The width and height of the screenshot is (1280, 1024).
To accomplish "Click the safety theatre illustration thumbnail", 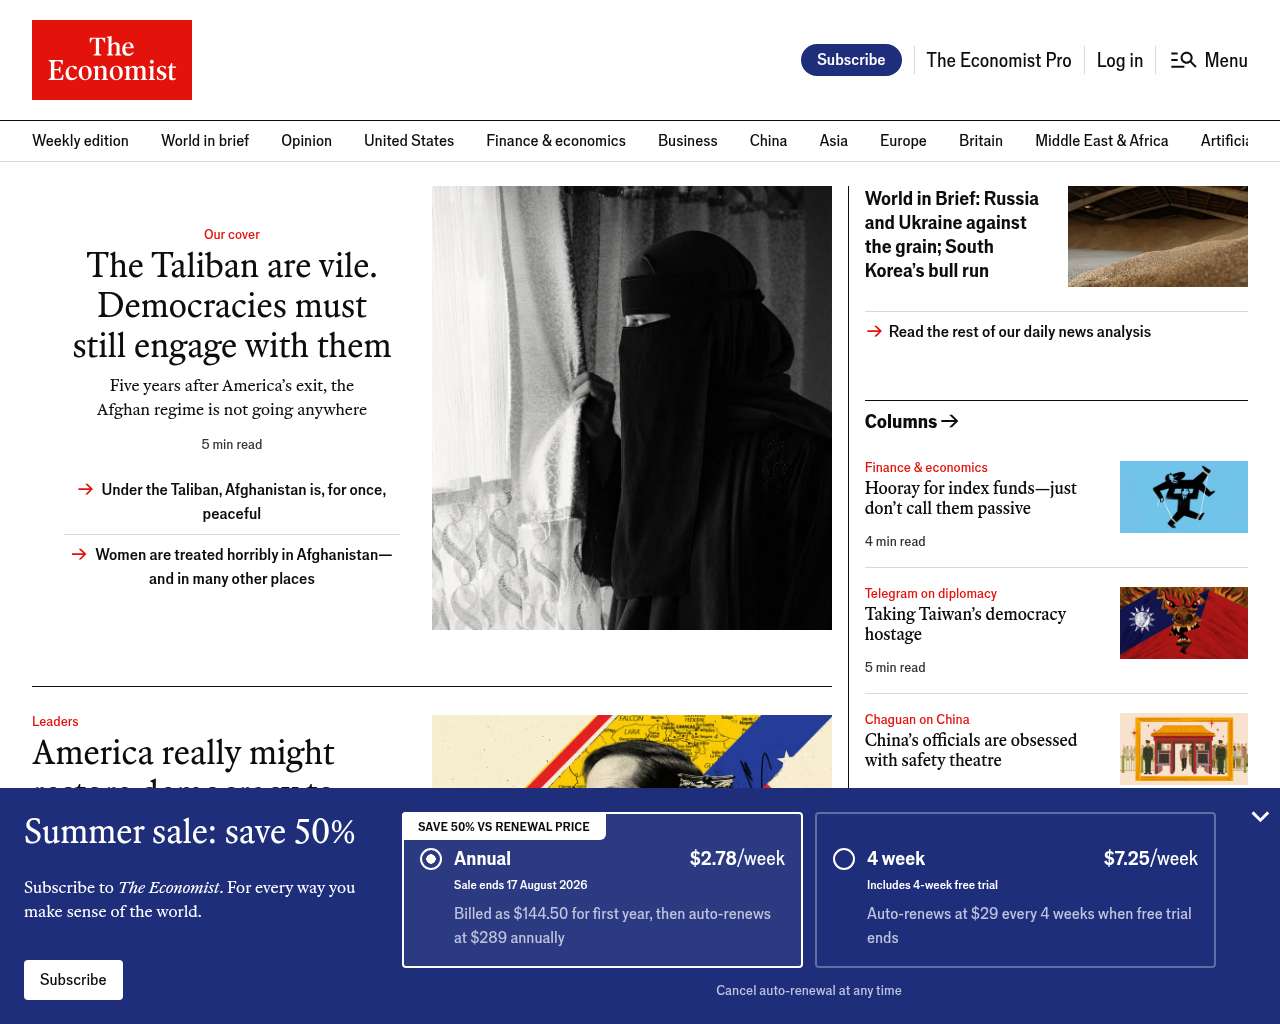I will click(1184, 749).
